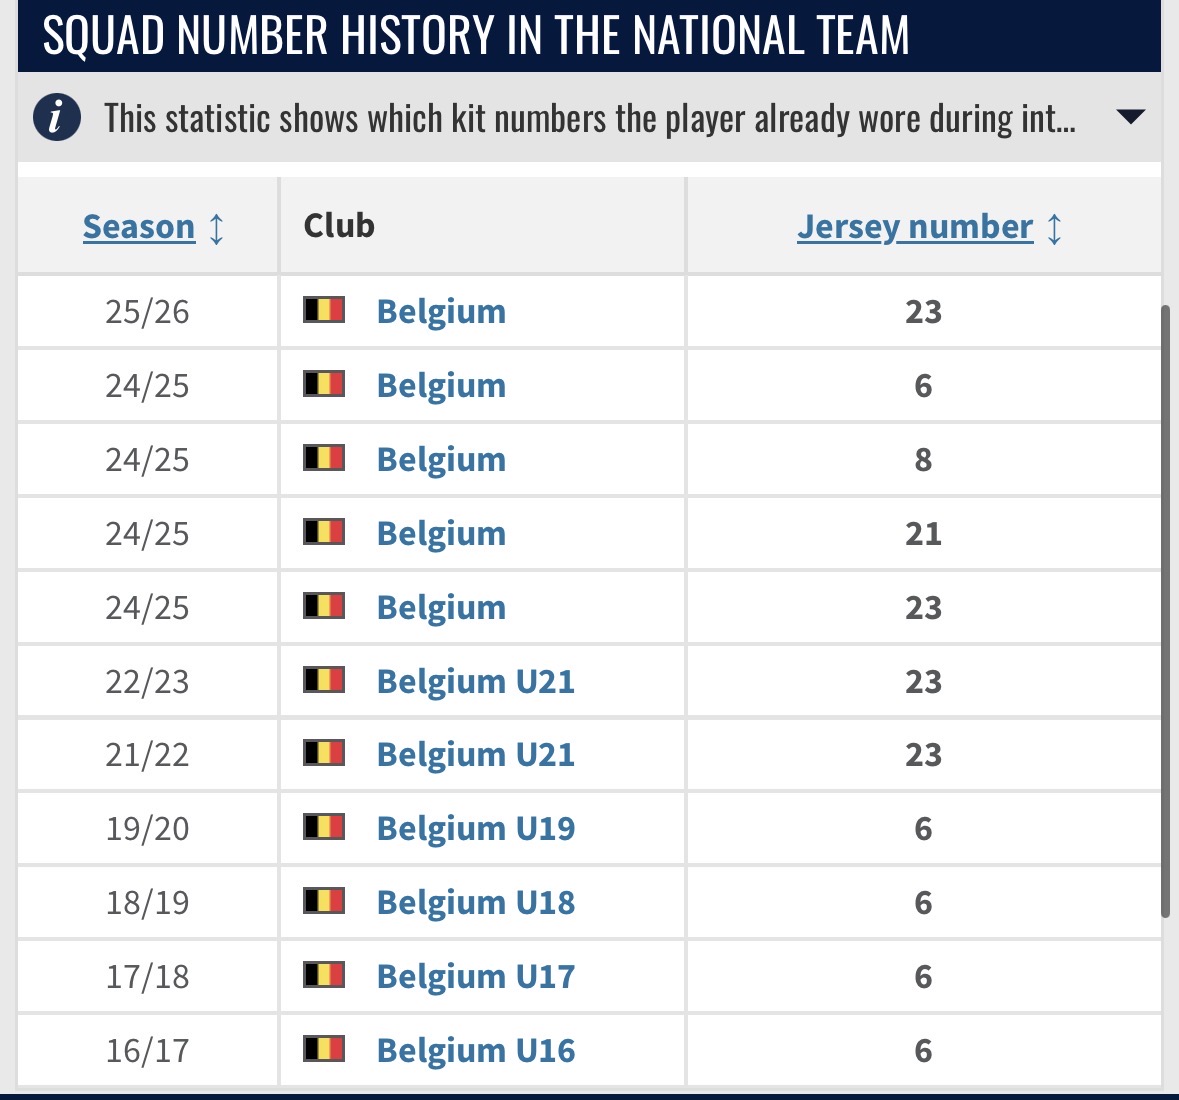
Task: Click Belgium flag icon in 25/26 row
Action: (x=324, y=310)
